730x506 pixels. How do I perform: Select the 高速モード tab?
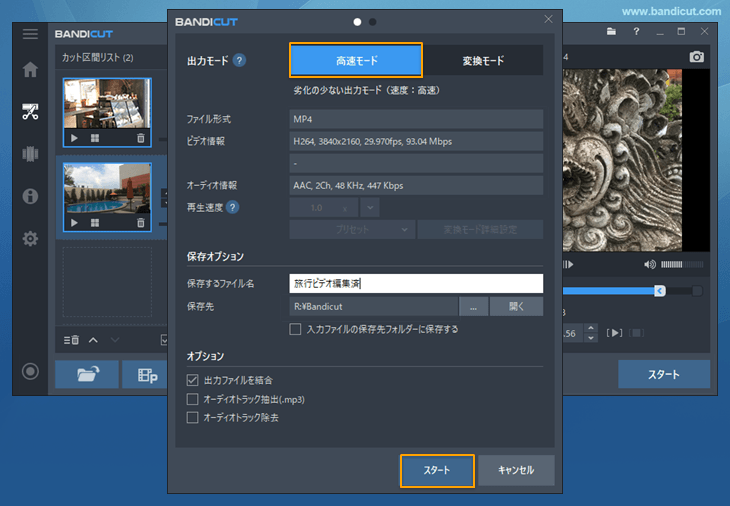pos(356,61)
